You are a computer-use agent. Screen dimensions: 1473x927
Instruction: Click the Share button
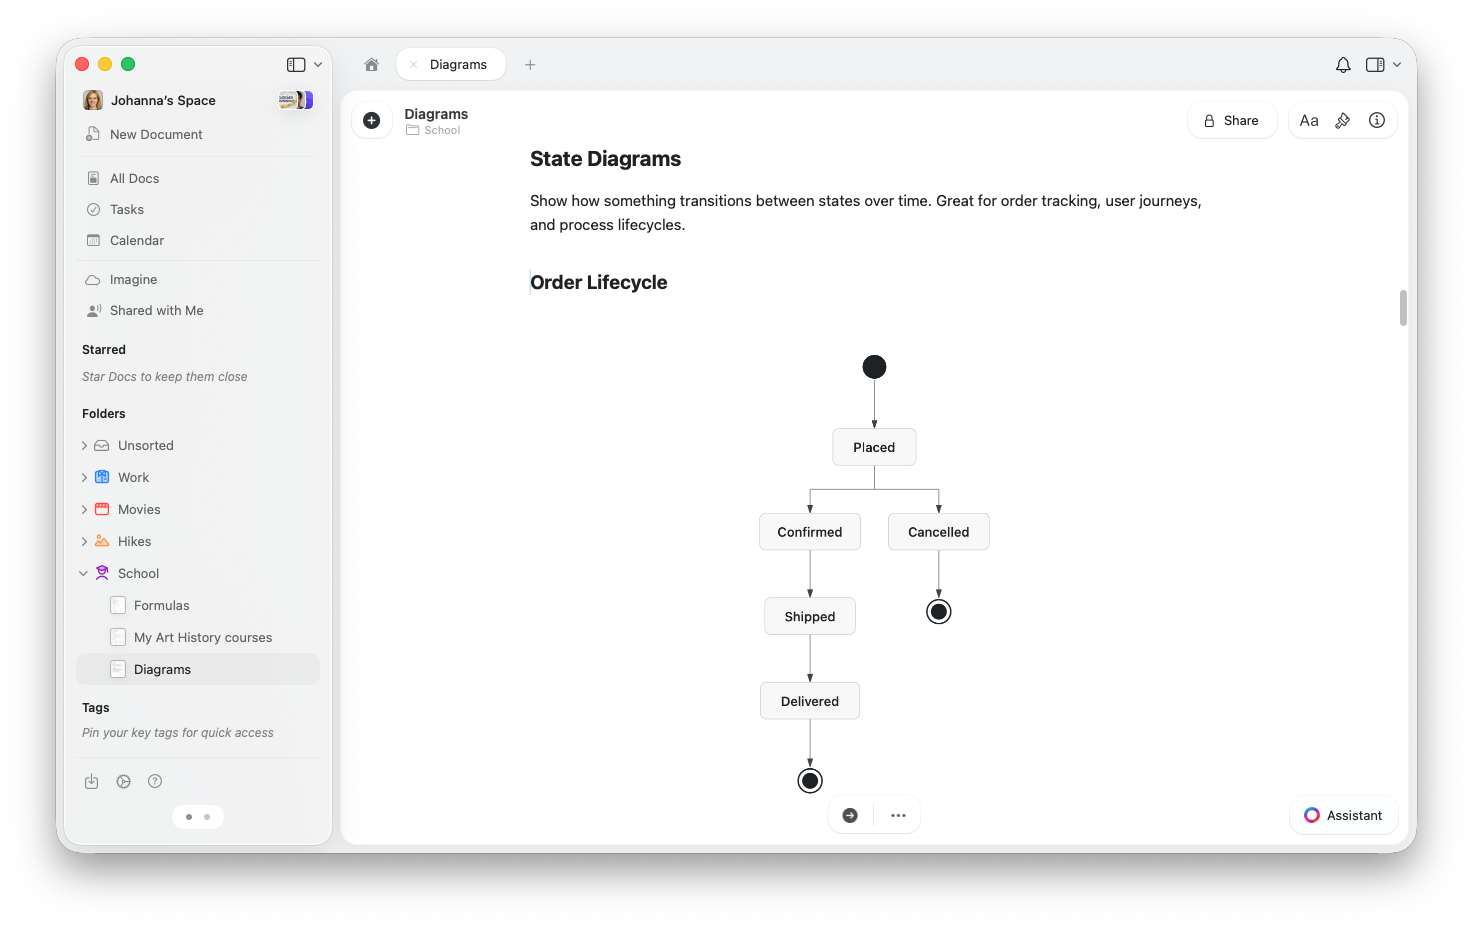coord(1232,120)
